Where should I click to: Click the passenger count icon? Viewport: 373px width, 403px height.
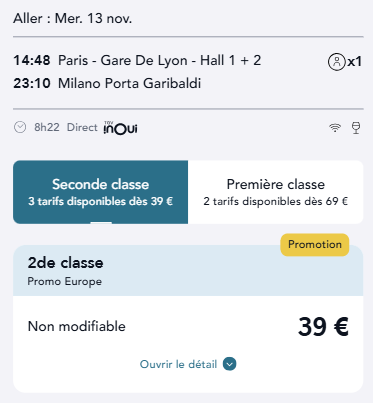(x=336, y=62)
